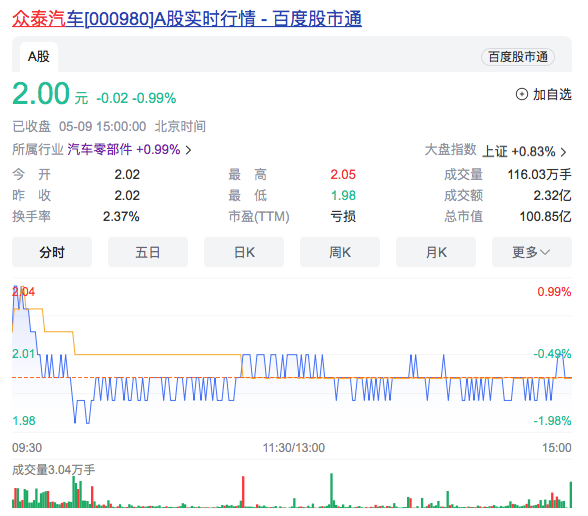This screenshot has width=588, height=516.
Task: Open the 汽车零部件 +0.99% industry link
Action: tap(124, 150)
